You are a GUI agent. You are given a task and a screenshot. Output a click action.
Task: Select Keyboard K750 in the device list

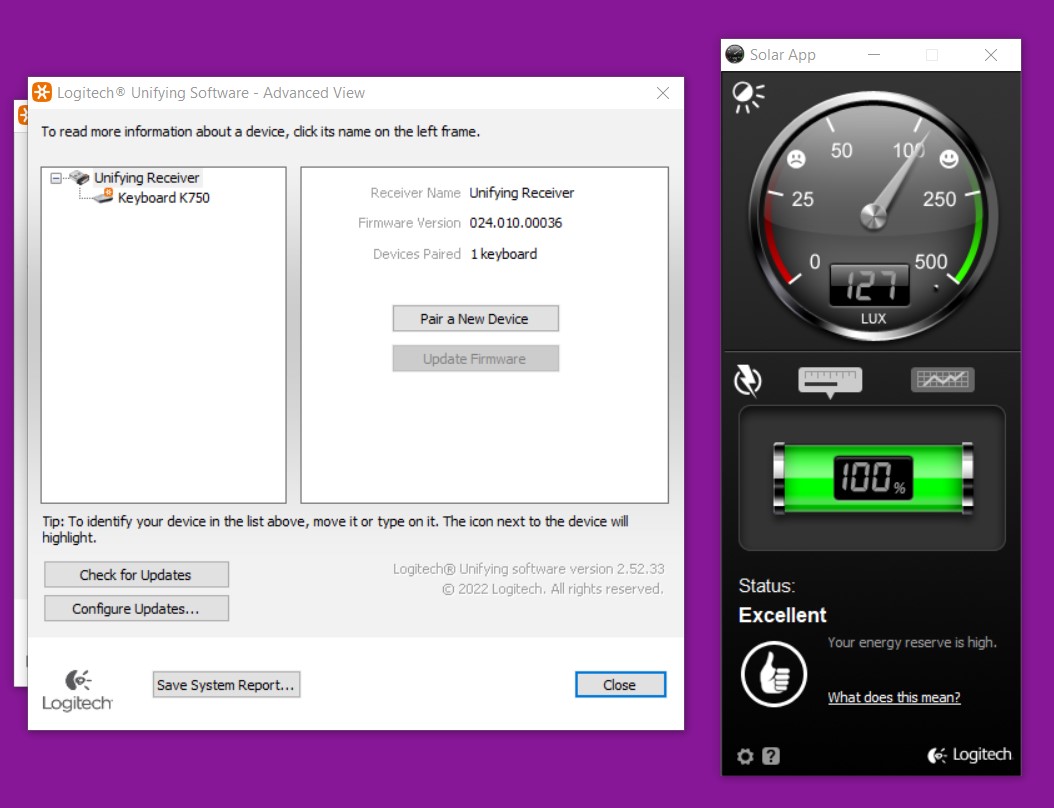coord(163,198)
